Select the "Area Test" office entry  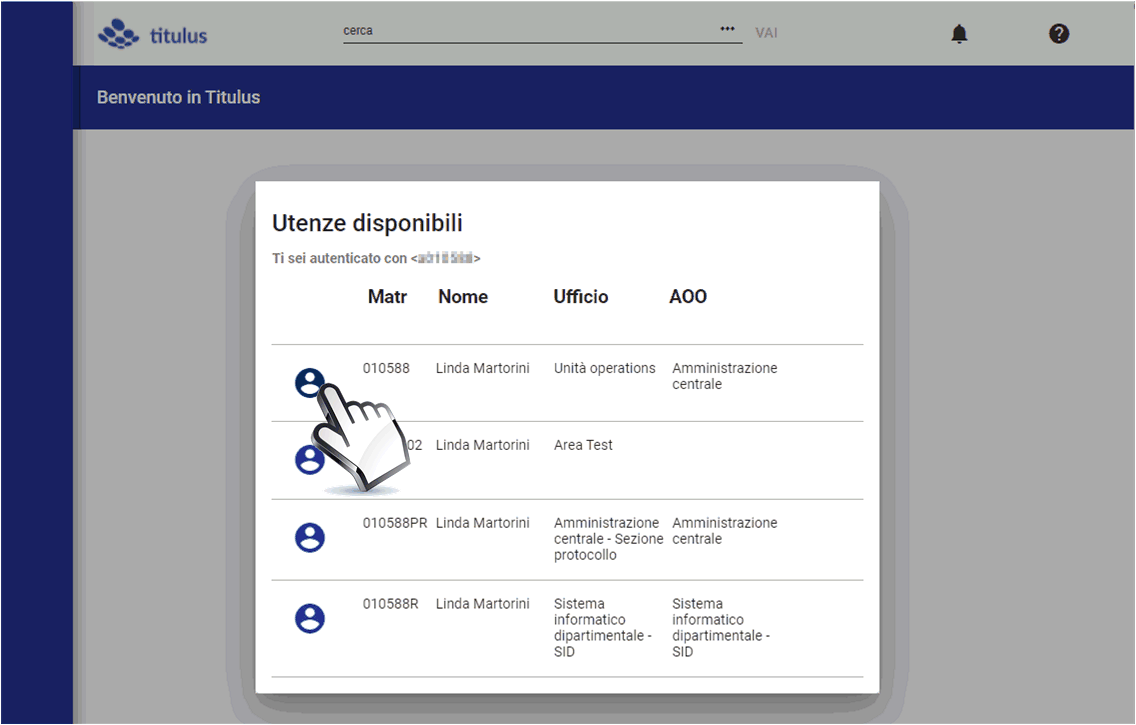coord(583,445)
